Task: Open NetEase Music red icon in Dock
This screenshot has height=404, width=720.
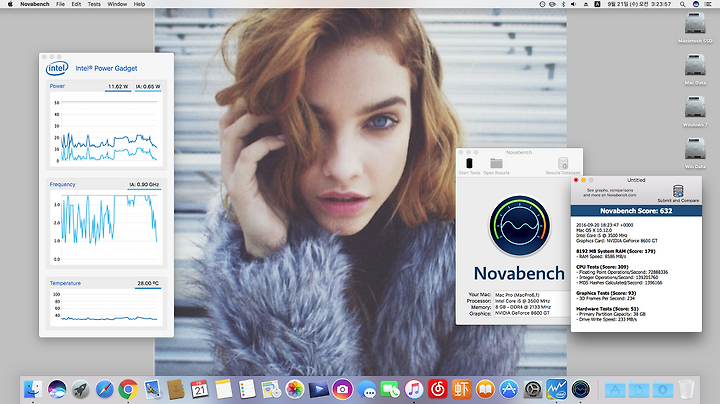Action: (438, 389)
